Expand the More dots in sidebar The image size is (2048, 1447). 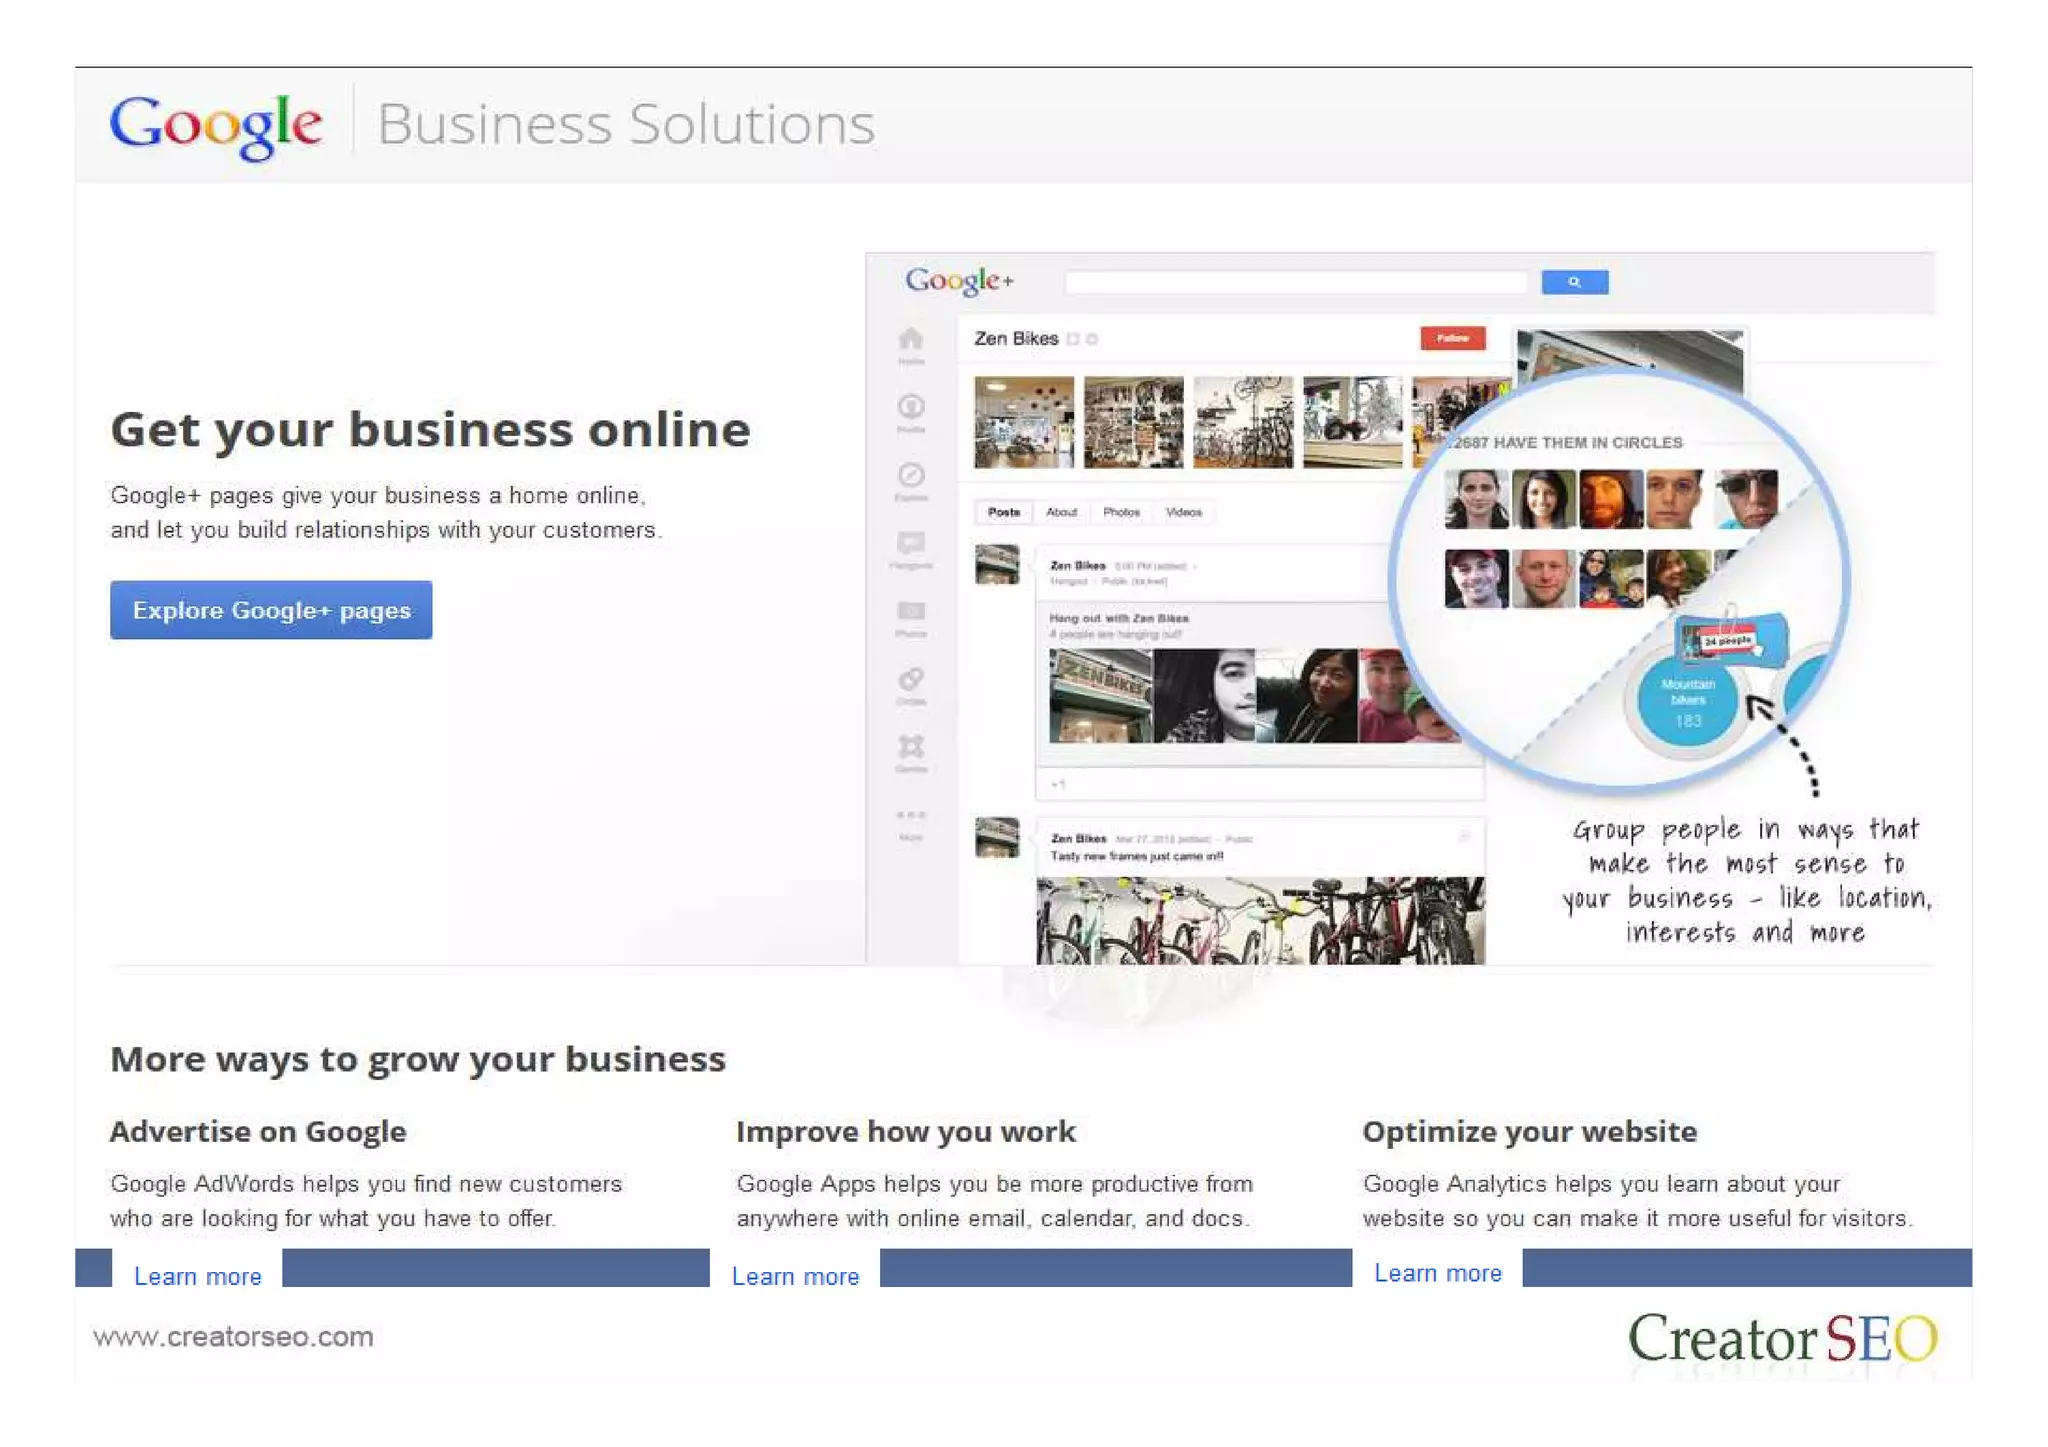point(910,816)
